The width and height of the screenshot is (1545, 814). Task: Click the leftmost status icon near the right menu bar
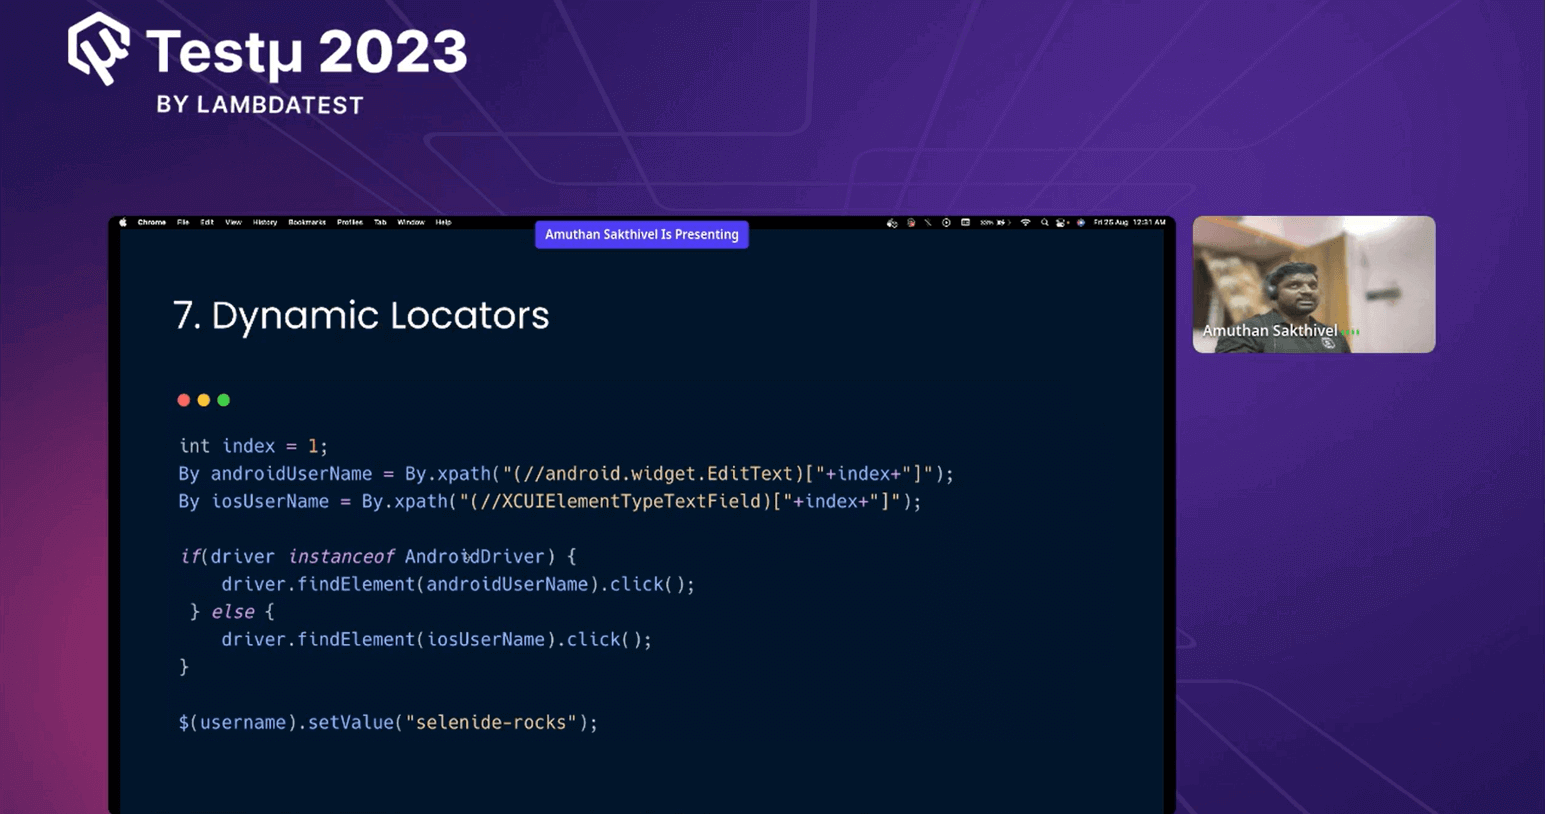(x=892, y=223)
